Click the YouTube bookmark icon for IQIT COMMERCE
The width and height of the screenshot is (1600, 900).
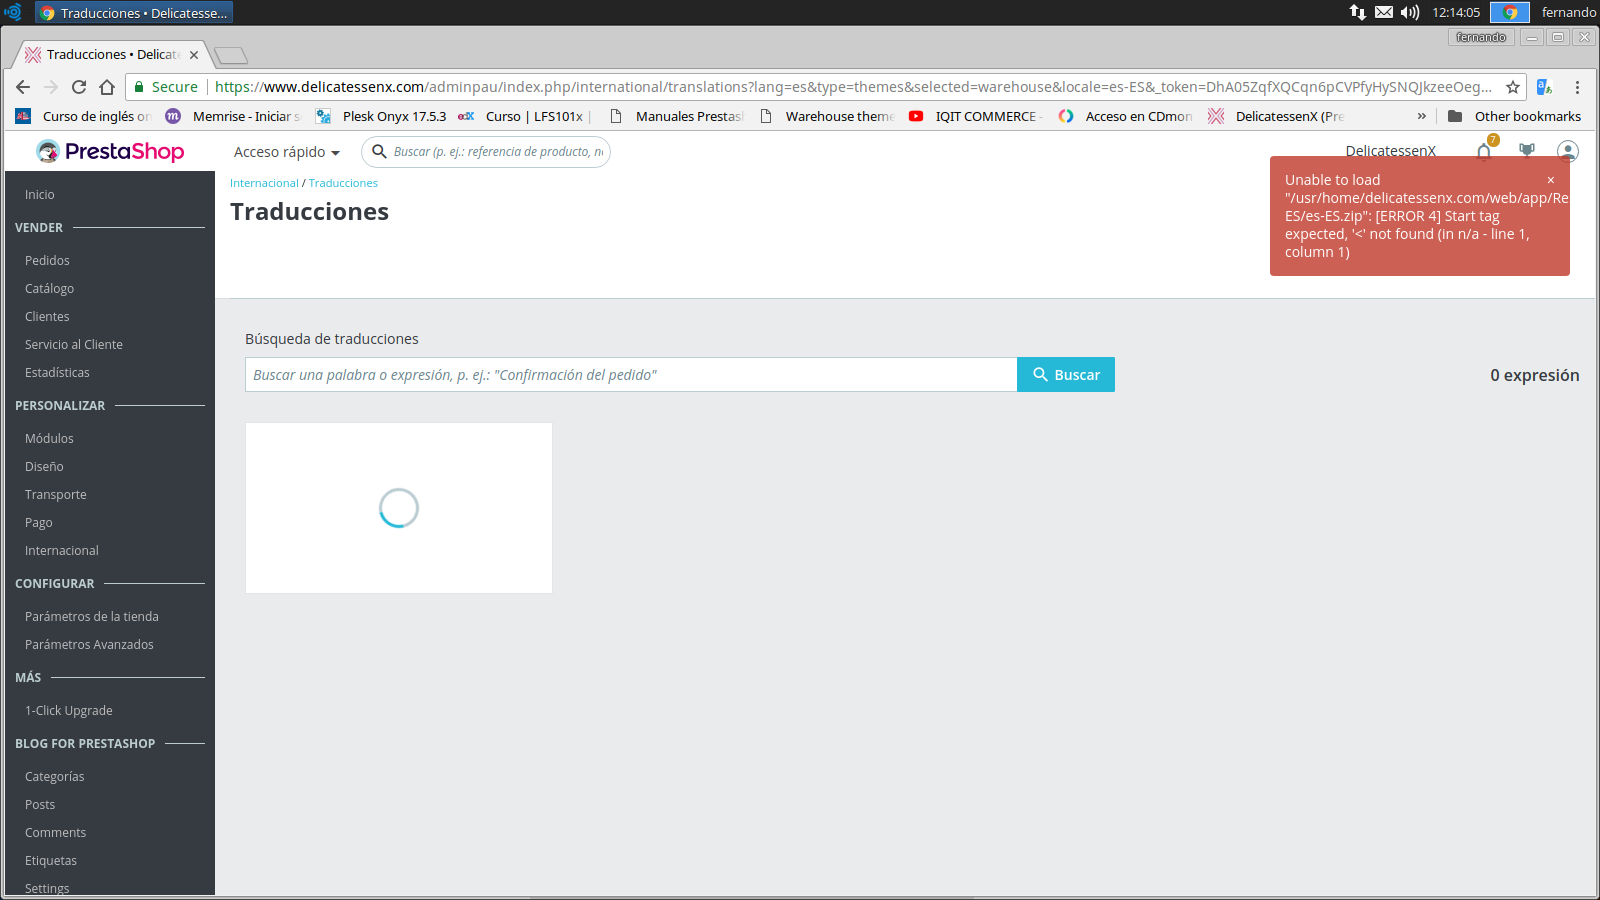(916, 116)
